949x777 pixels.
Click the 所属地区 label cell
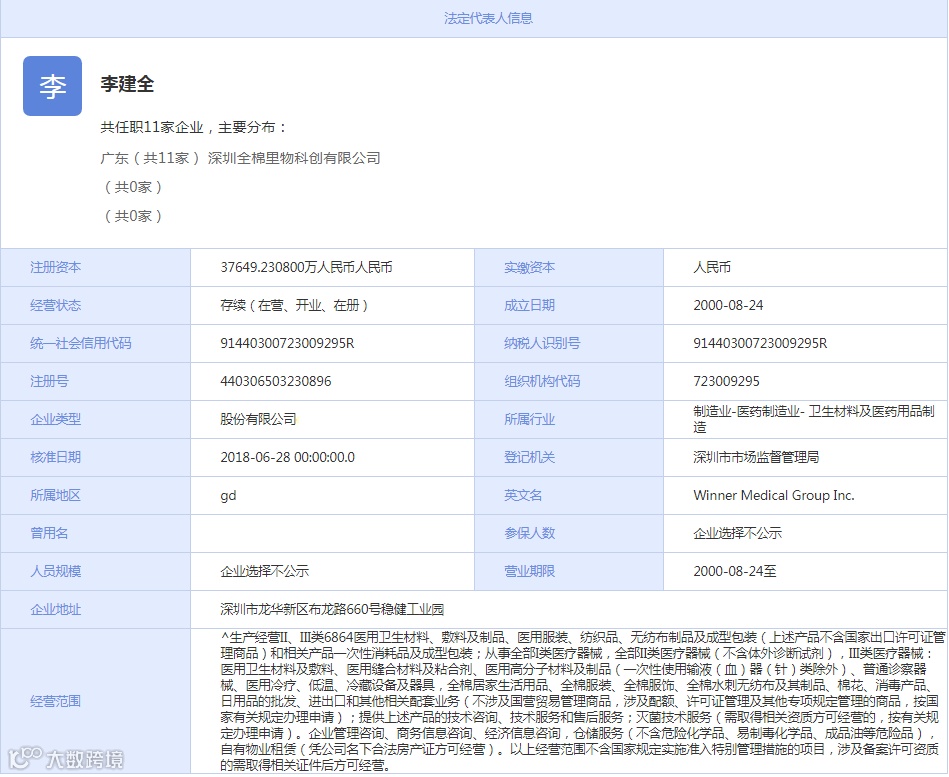[96, 496]
